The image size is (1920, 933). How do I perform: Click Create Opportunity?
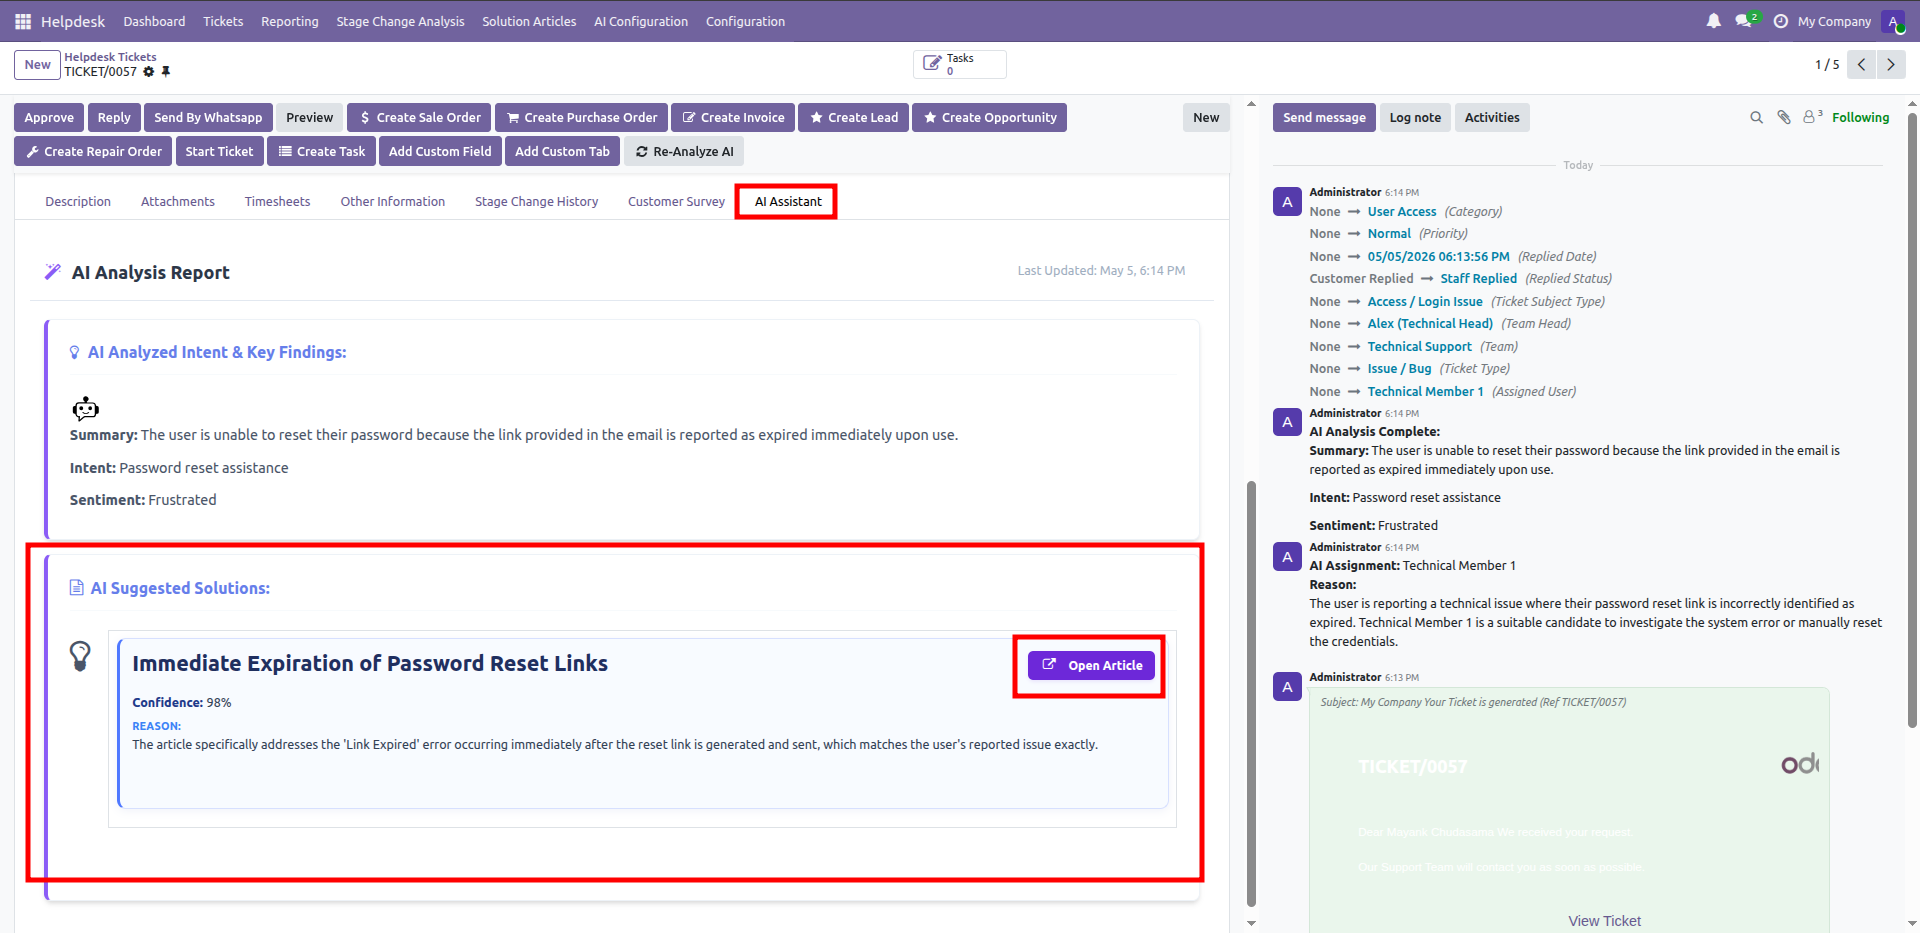tap(989, 118)
